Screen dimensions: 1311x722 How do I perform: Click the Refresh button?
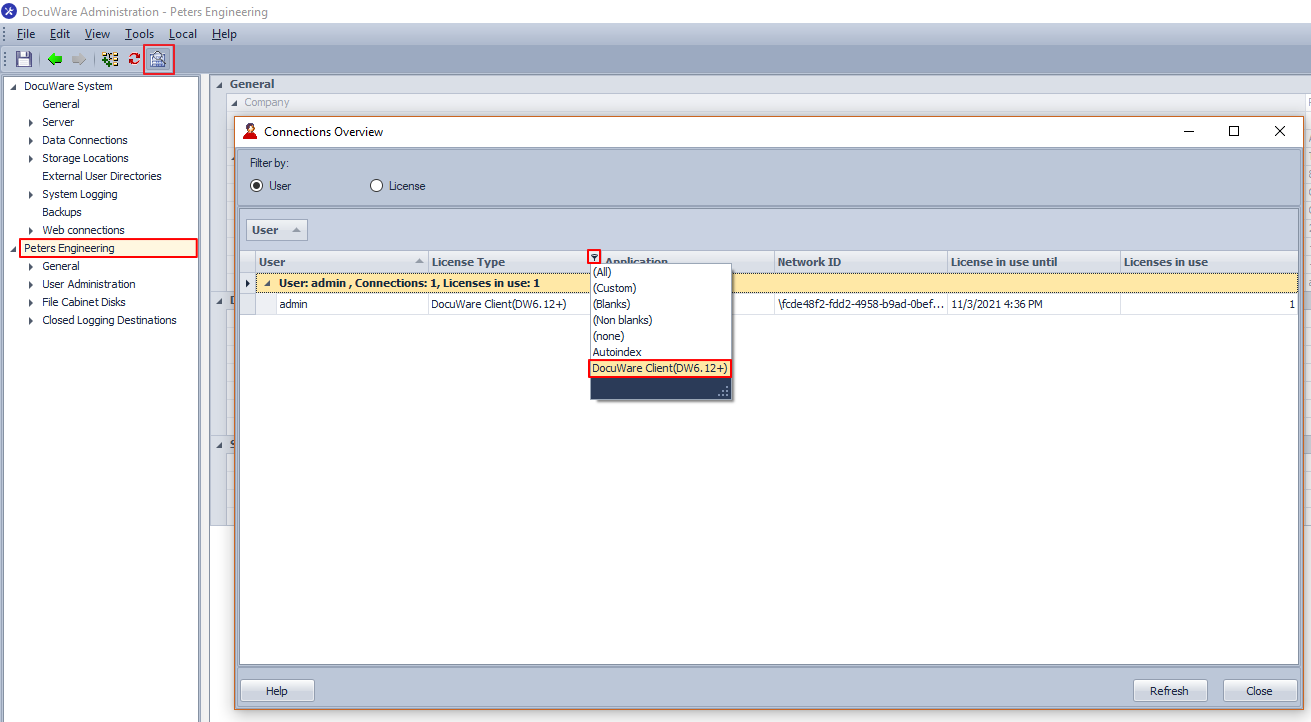pyautogui.click(x=1169, y=691)
